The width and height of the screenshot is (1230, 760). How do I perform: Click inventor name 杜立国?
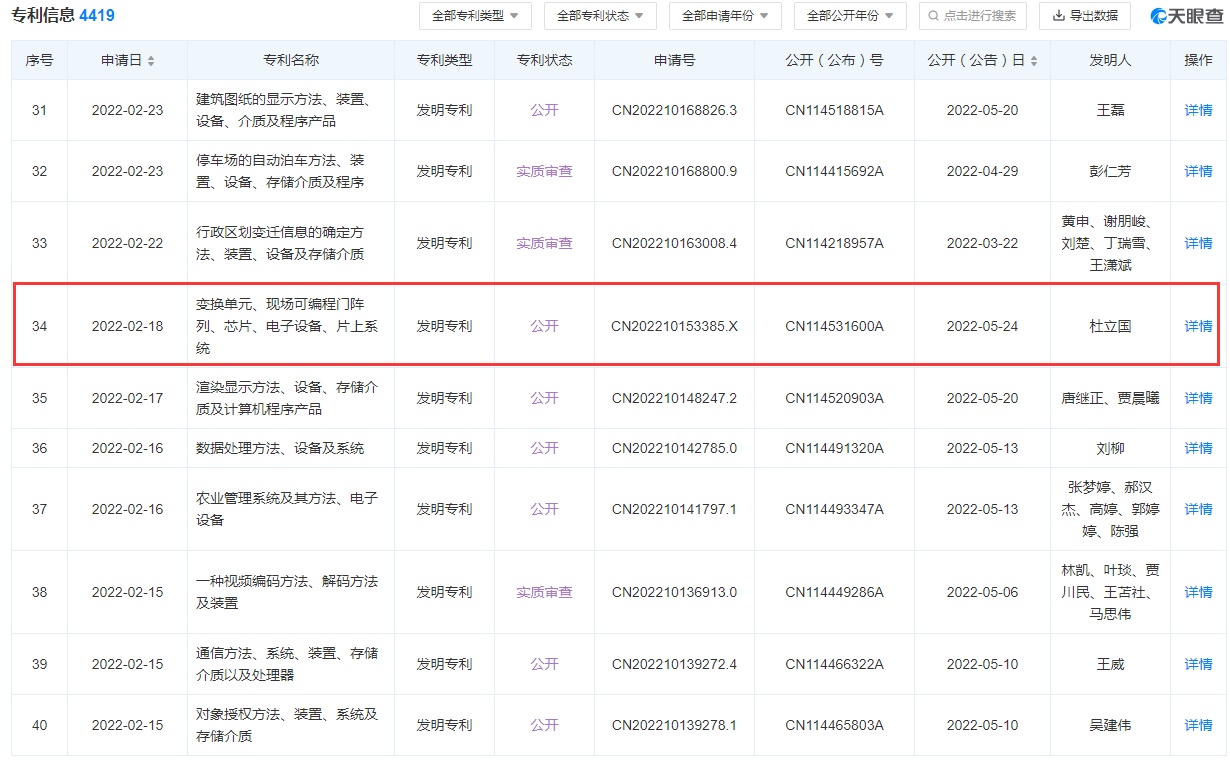coord(1110,326)
